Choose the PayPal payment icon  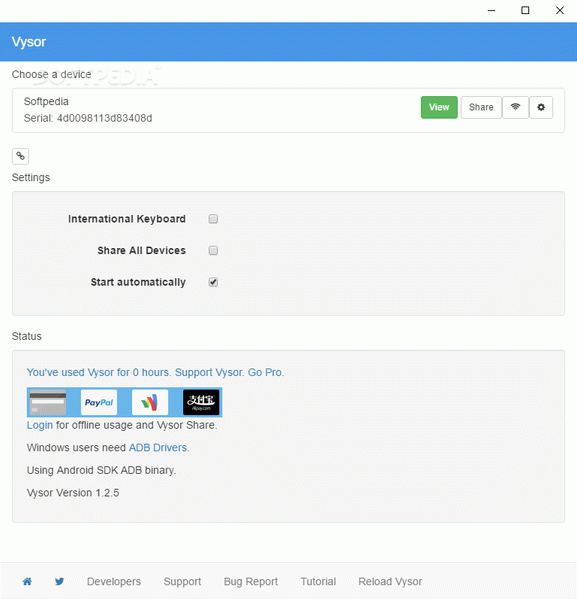(x=99, y=402)
